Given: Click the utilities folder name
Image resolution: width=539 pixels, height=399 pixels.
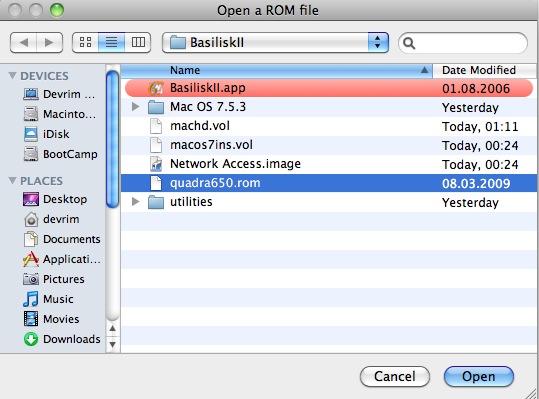Looking at the screenshot, I should click(x=191, y=202).
